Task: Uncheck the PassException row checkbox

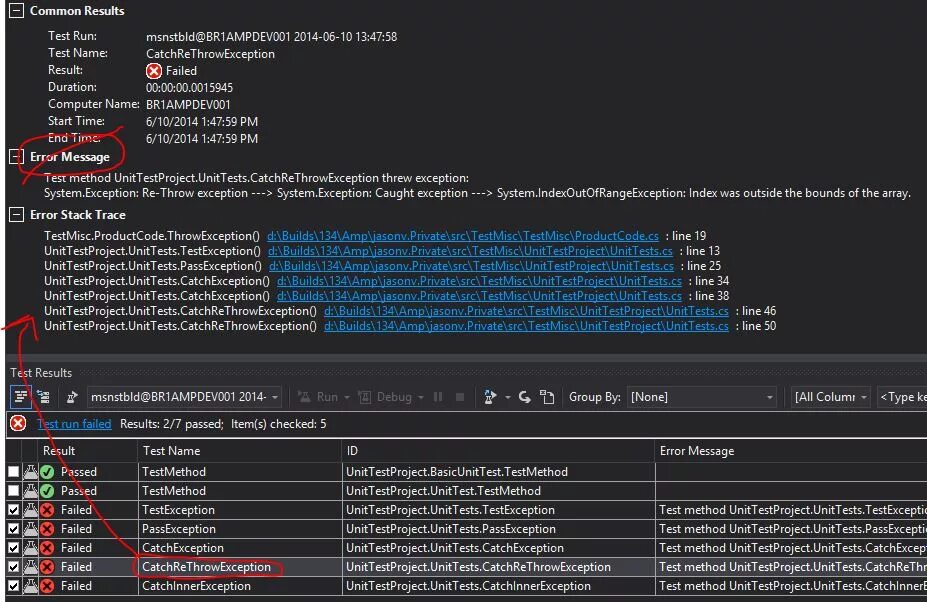Action: (x=14, y=529)
